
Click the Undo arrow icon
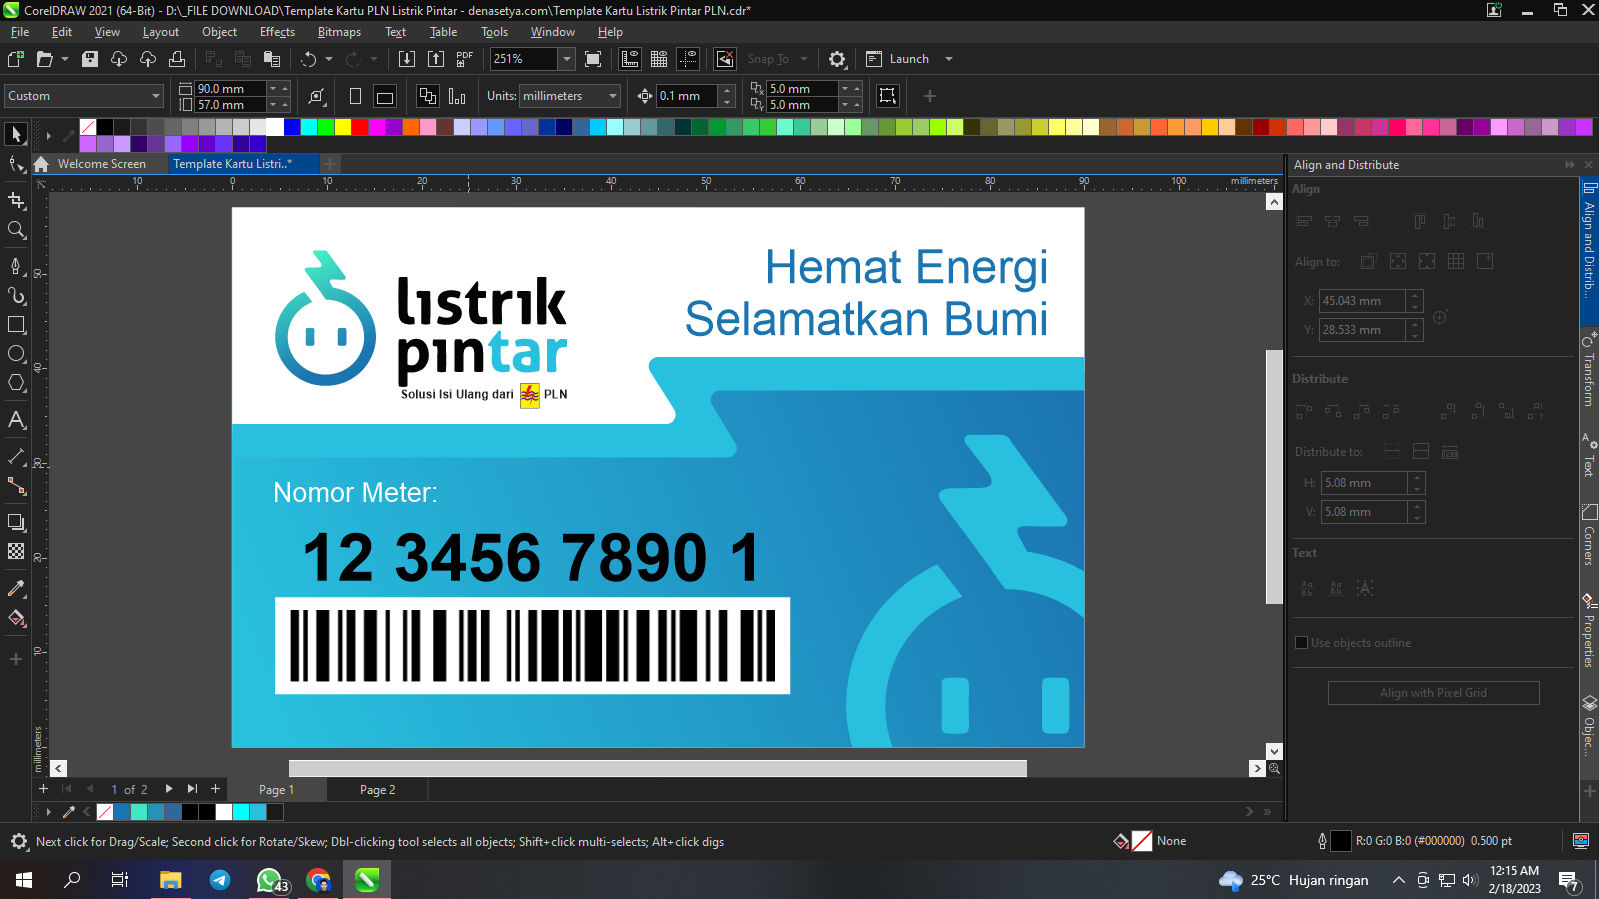click(309, 59)
